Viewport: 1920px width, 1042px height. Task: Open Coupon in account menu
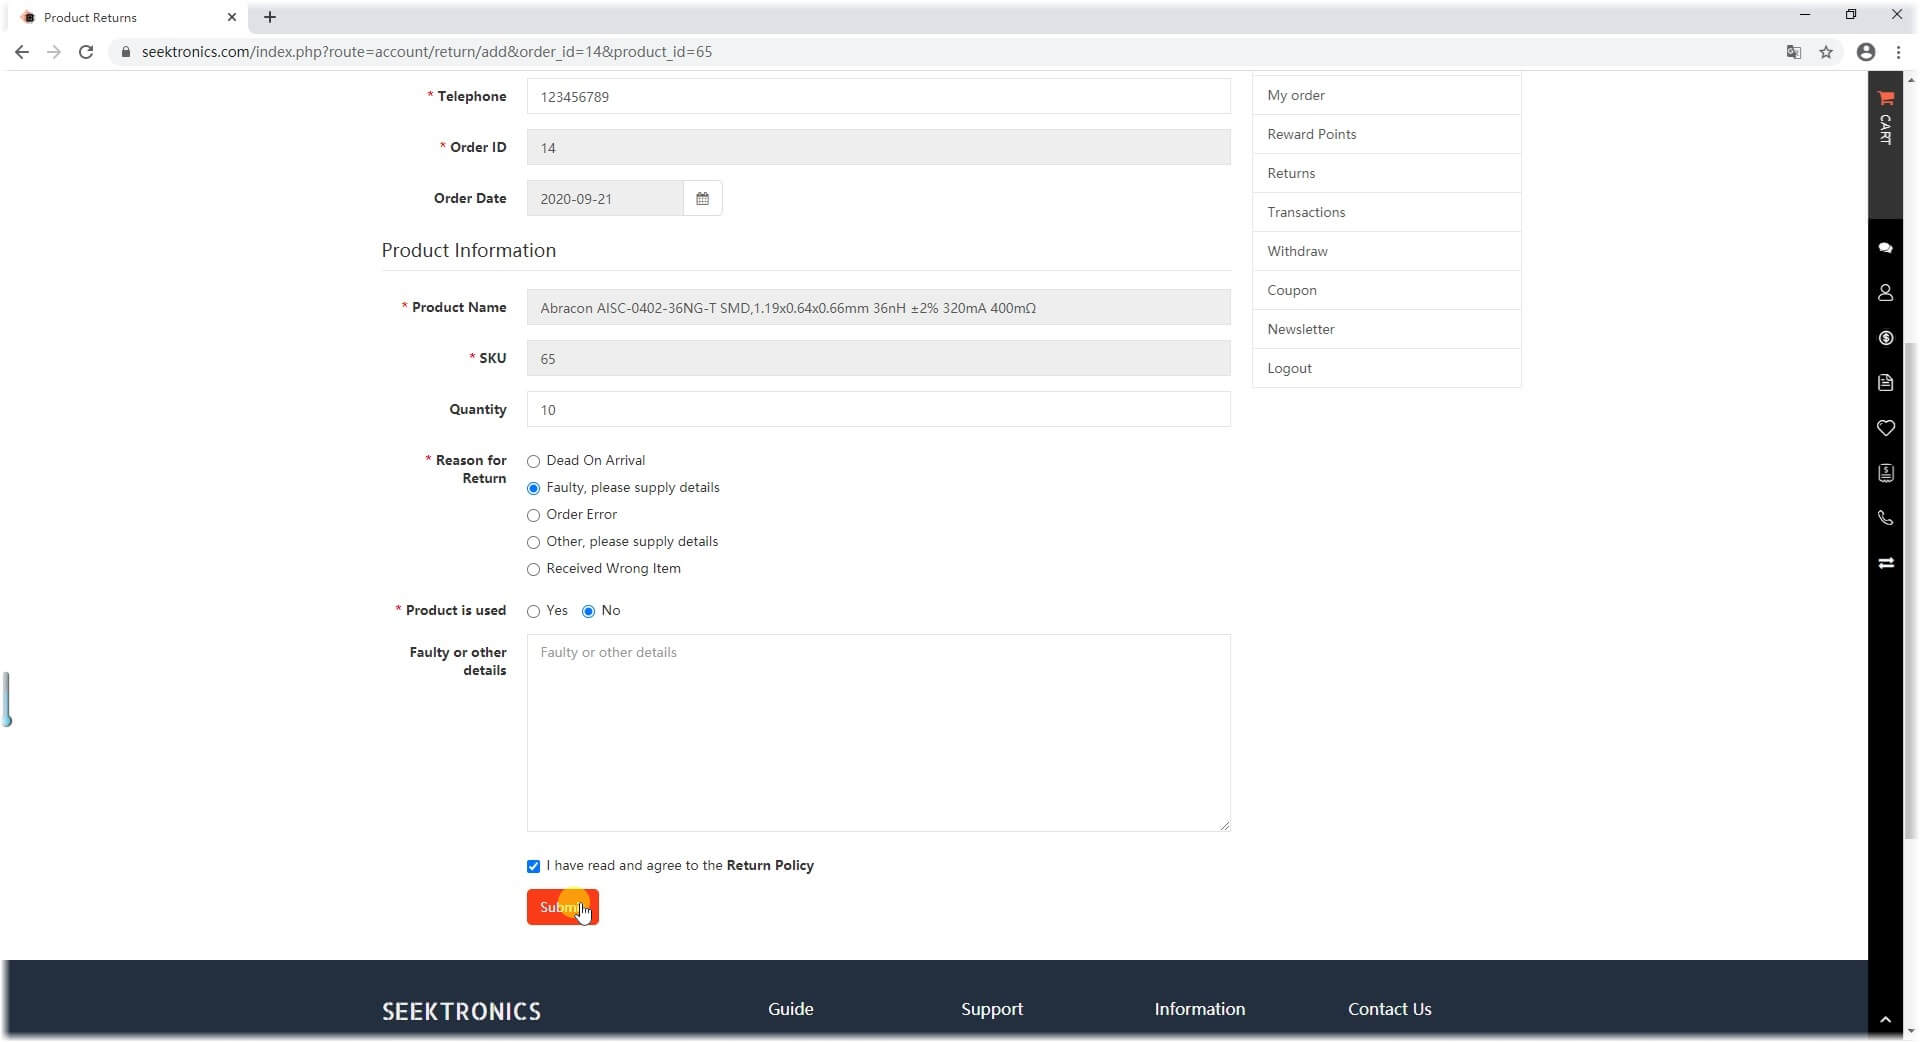pos(1386,290)
